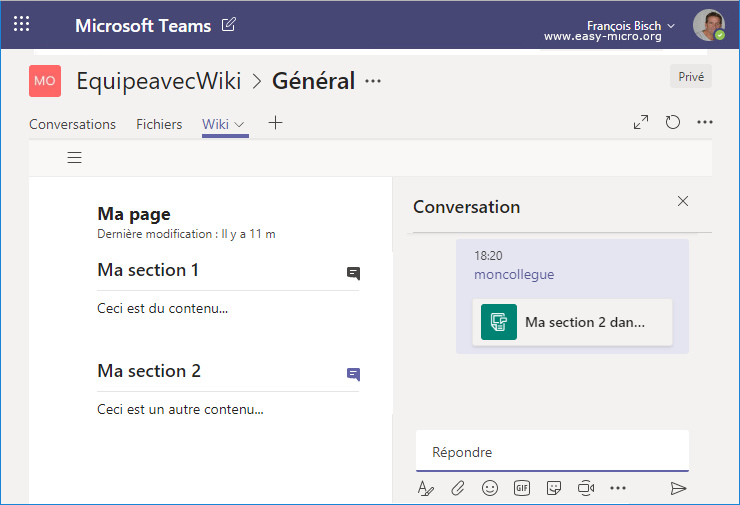
Task: Click the Ma page title
Action: pyautogui.click(x=134, y=214)
